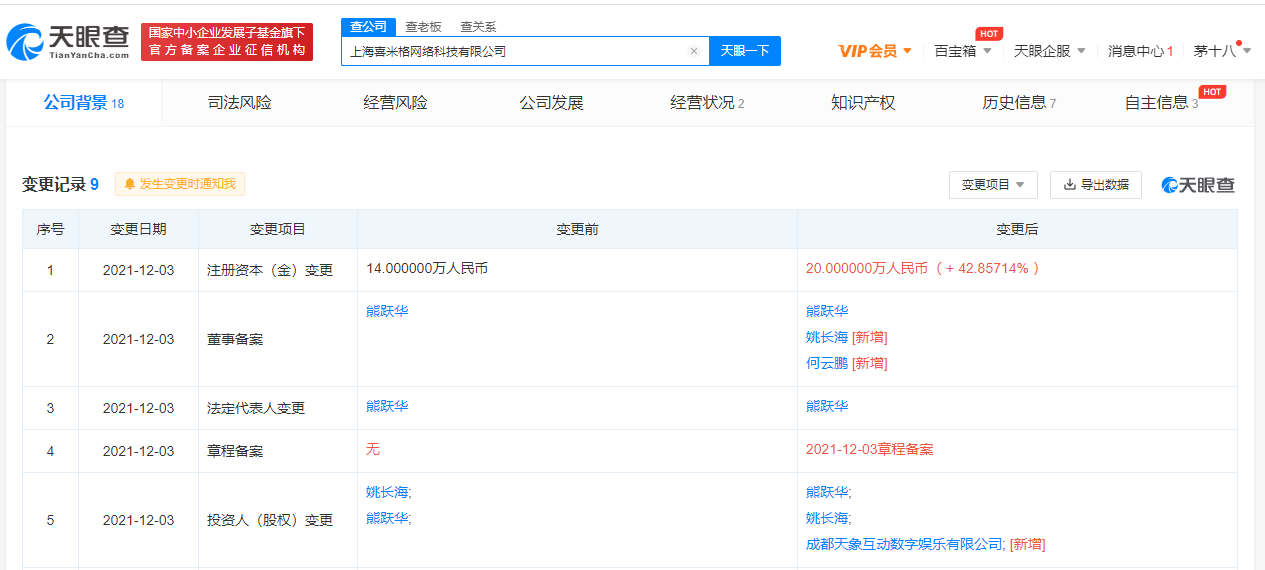
Task: Click the 变更项目 column header
Action: [278, 229]
